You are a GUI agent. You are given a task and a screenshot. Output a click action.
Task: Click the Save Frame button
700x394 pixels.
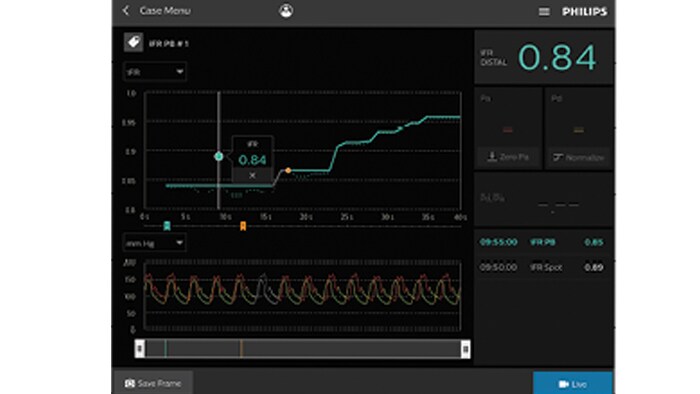coord(153,383)
